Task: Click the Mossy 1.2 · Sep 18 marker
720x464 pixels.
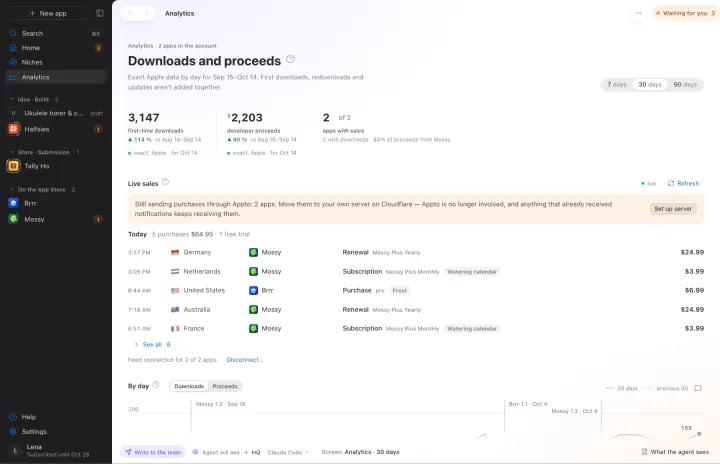Action: coord(220,404)
